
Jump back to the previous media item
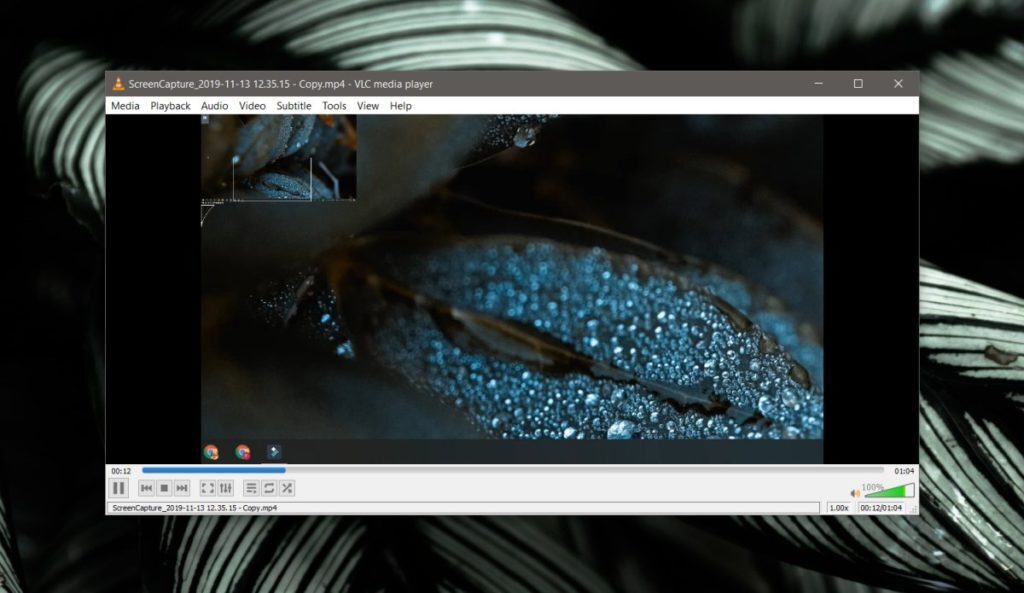tap(146, 488)
